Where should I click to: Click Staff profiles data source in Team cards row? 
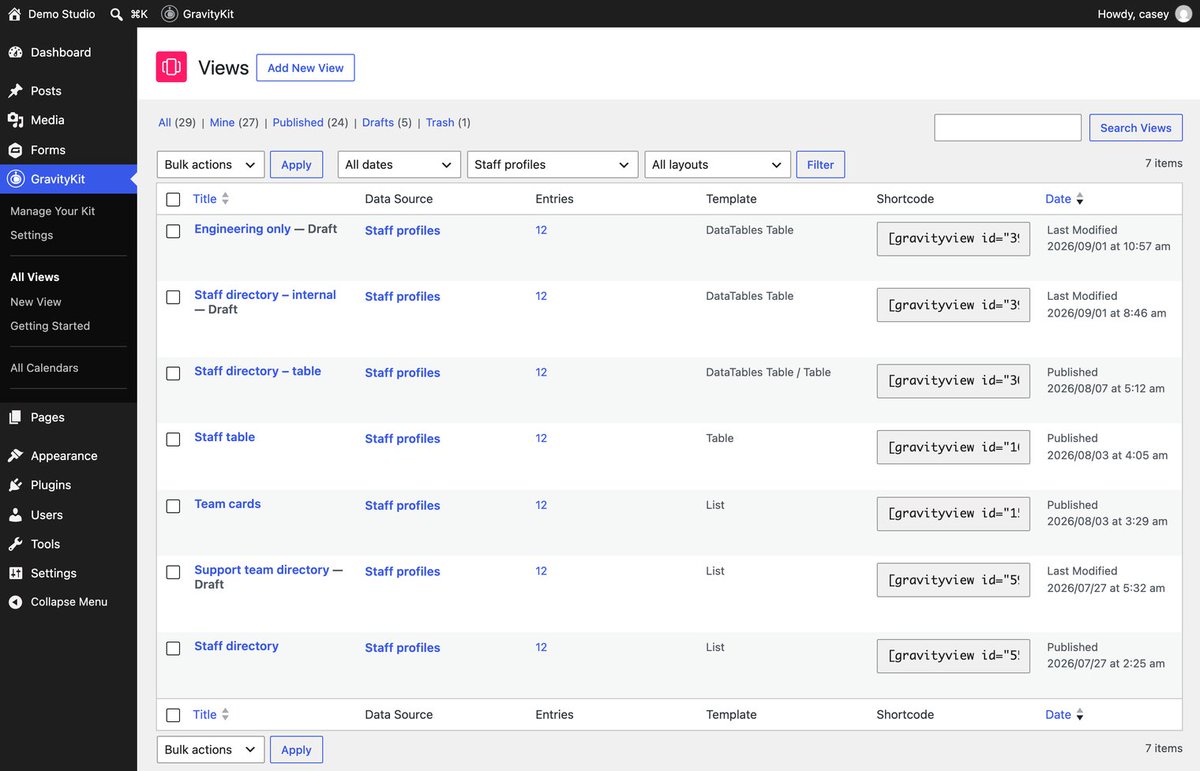point(403,506)
